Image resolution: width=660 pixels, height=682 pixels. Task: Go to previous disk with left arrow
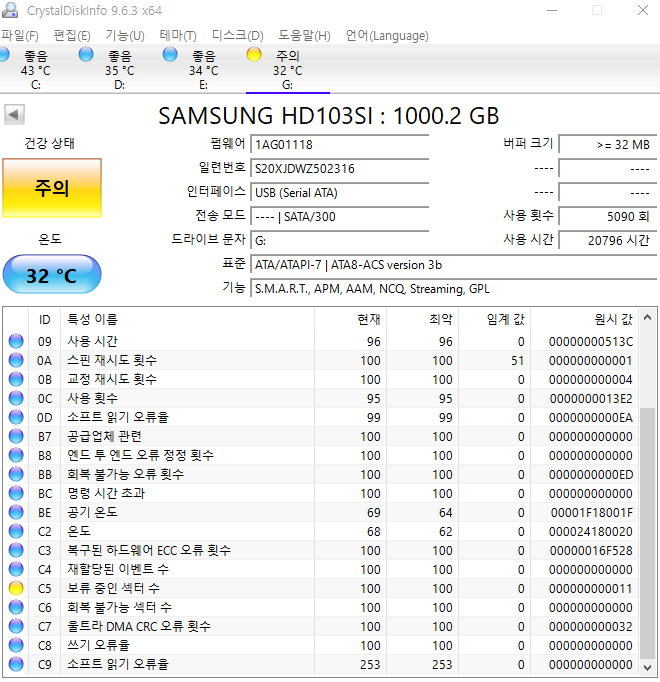click(14, 115)
